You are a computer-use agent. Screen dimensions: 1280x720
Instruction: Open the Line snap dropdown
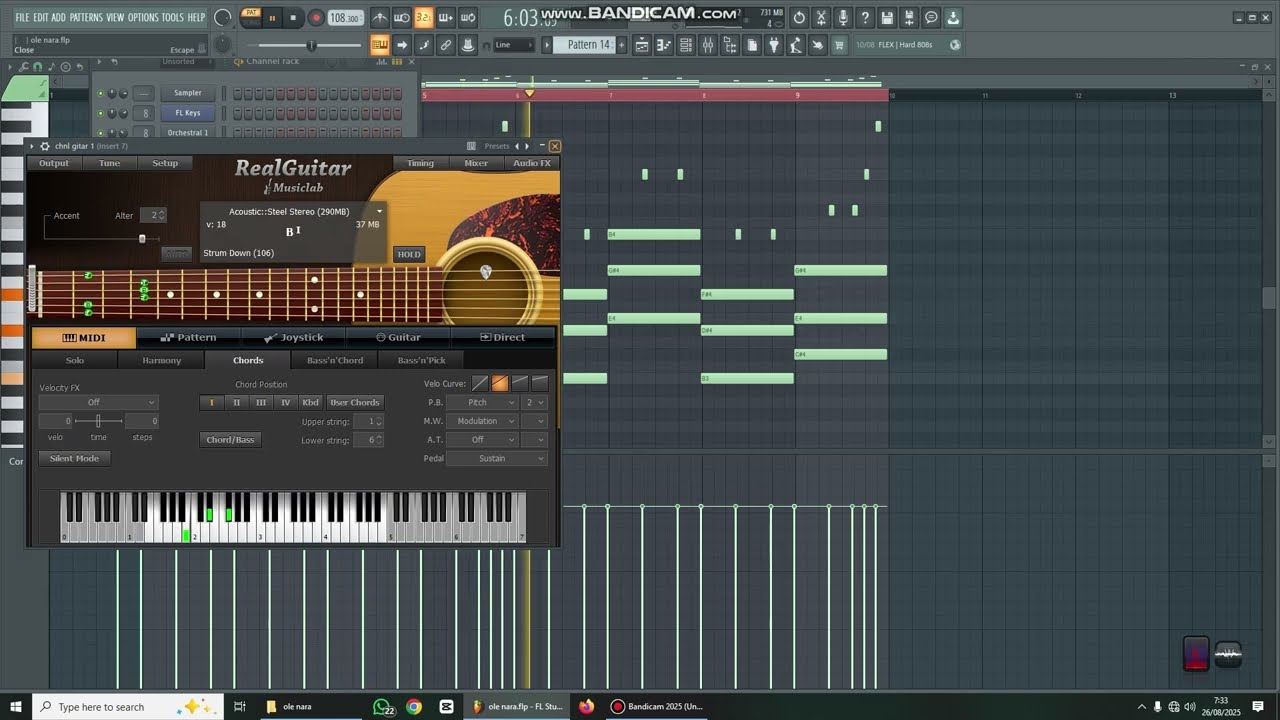(514, 45)
